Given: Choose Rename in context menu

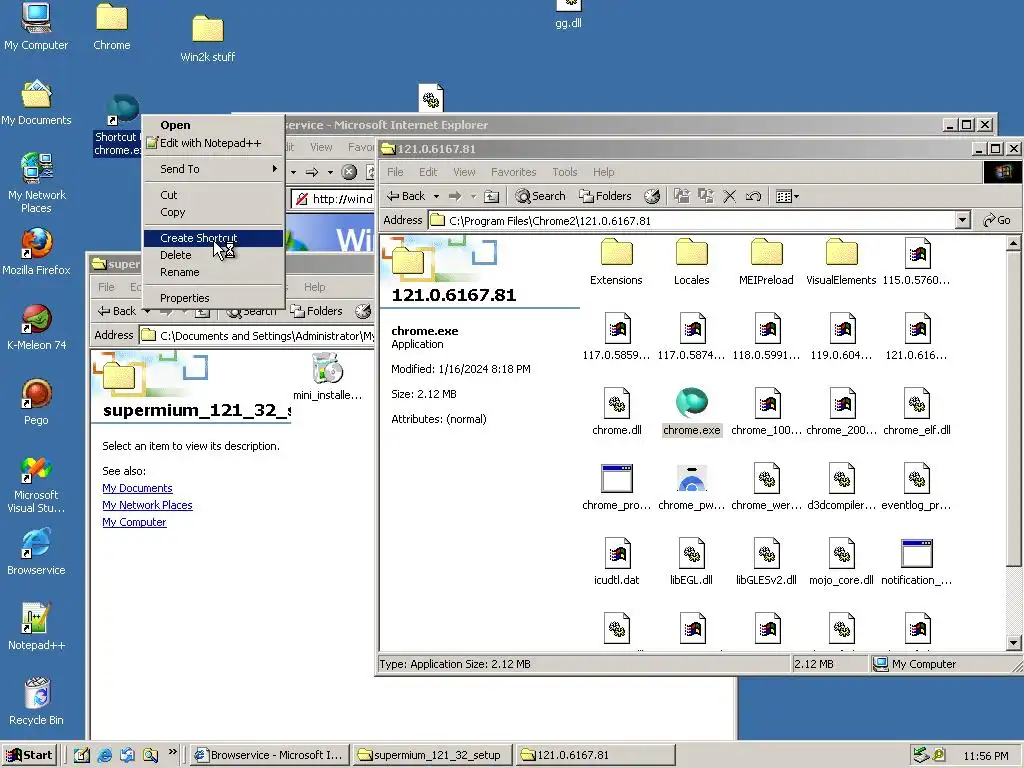Looking at the screenshot, I should [213, 272].
